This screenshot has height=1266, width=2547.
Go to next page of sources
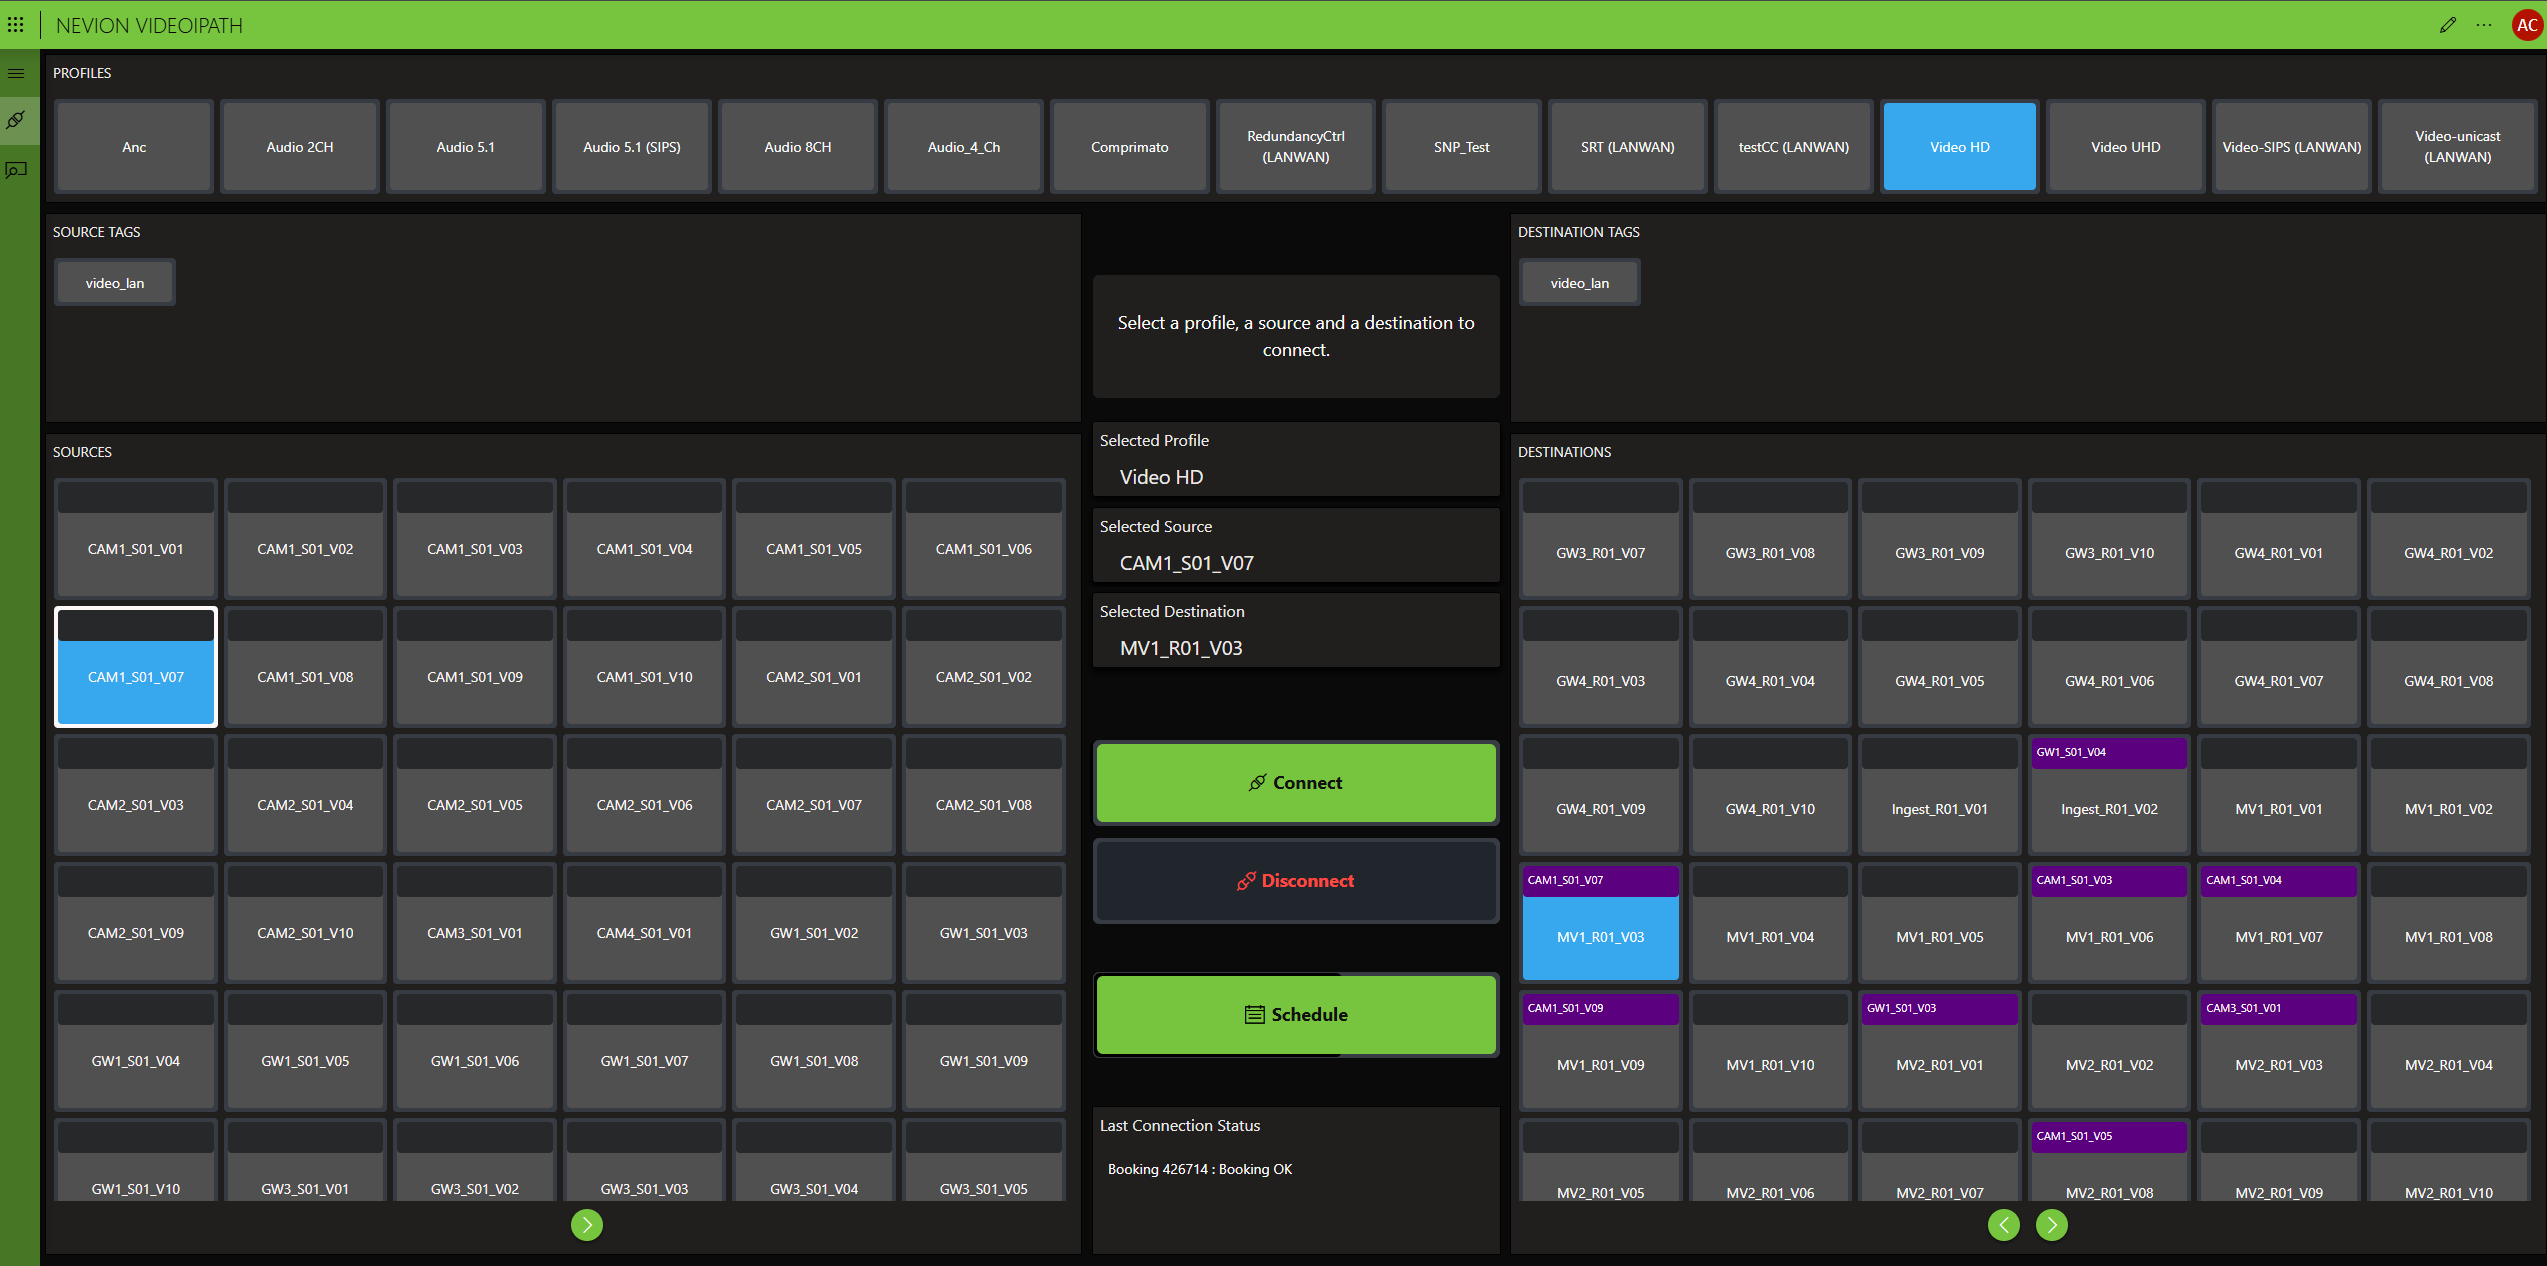click(587, 1224)
